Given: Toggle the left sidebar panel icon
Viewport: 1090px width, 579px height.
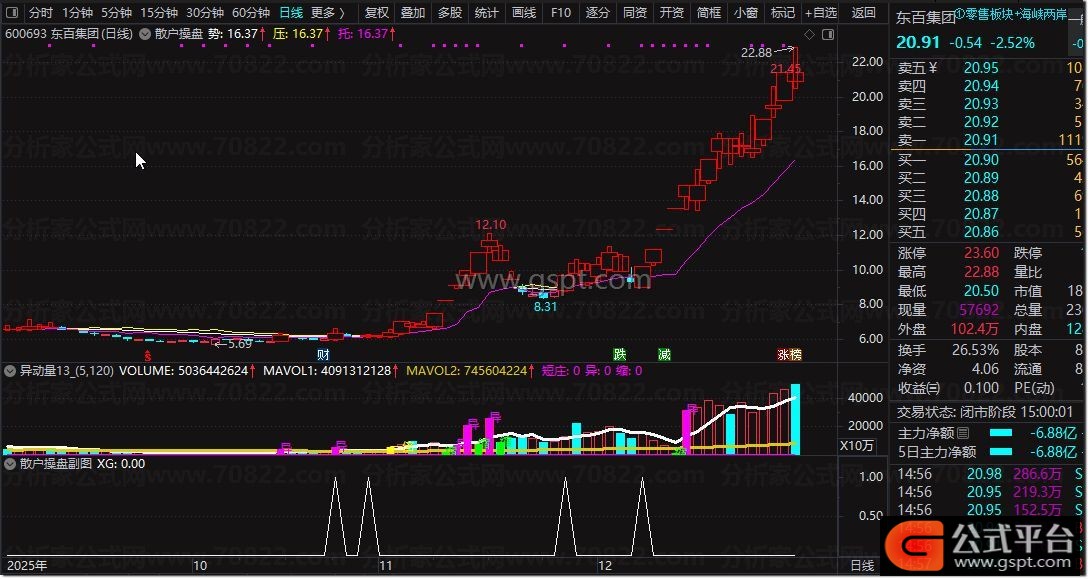Looking at the screenshot, I should [x=12, y=13].
